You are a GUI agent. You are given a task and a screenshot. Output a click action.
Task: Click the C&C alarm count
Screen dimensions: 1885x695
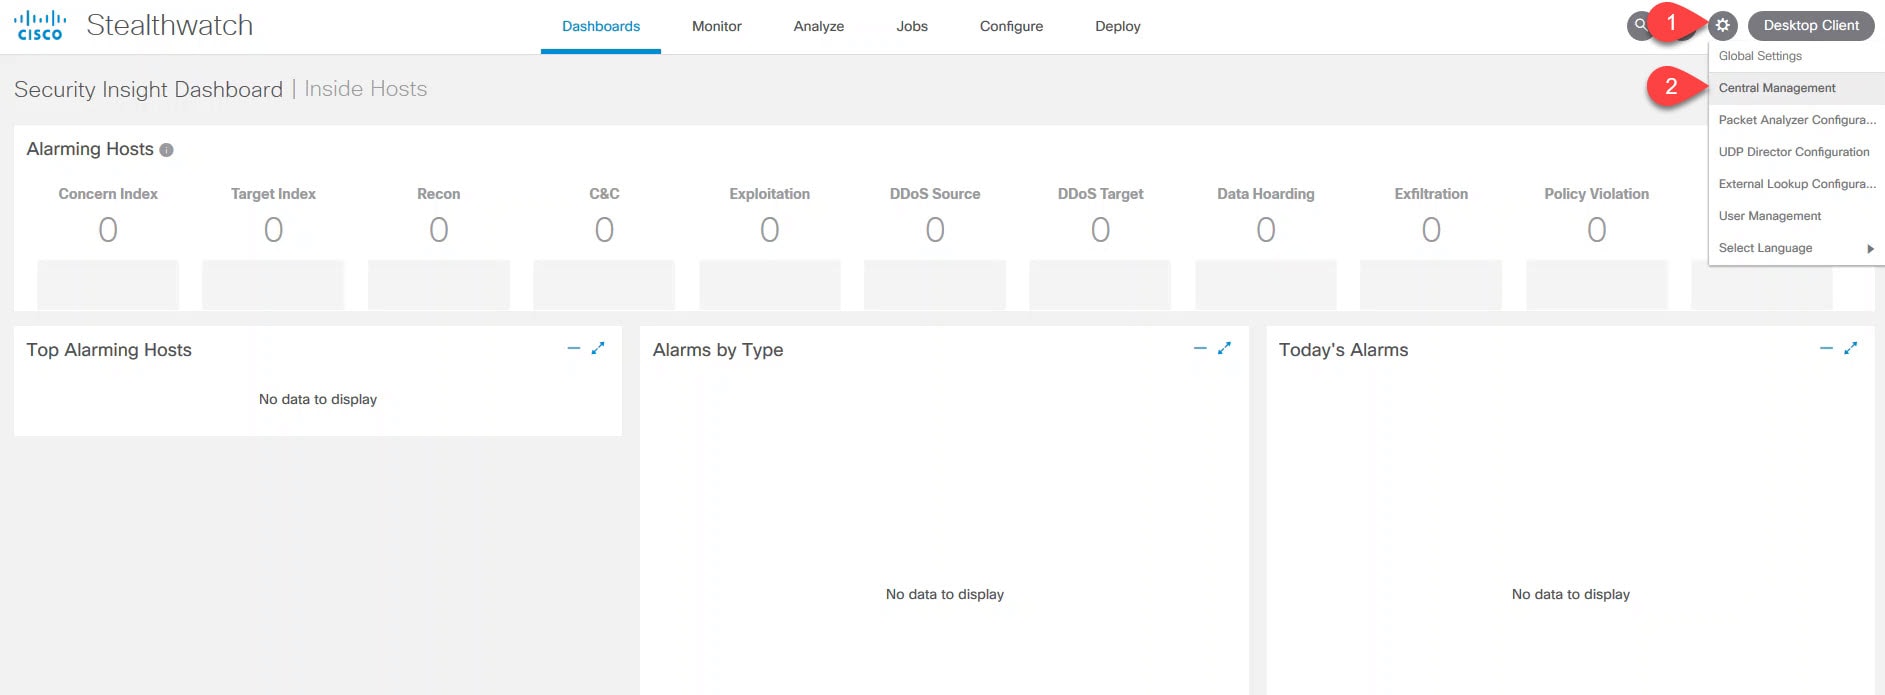(x=604, y=230)
